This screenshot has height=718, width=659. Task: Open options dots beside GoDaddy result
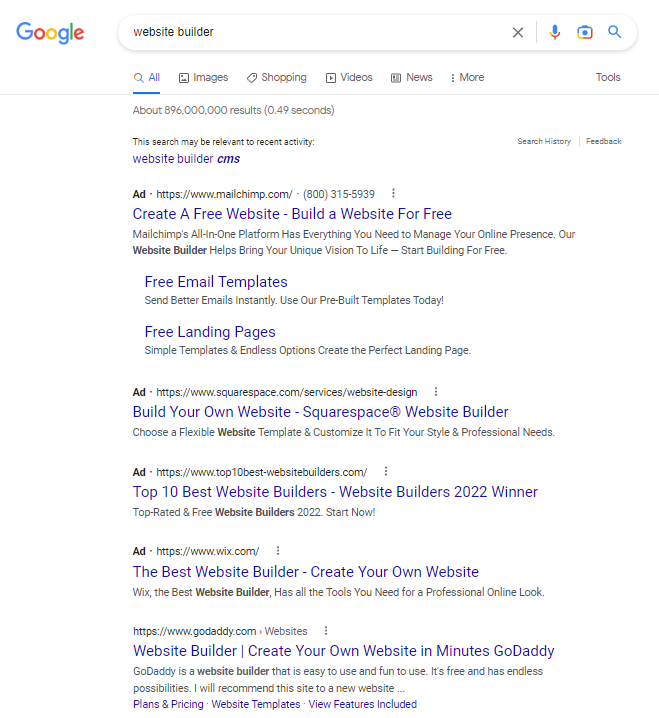tap(326, 631)
